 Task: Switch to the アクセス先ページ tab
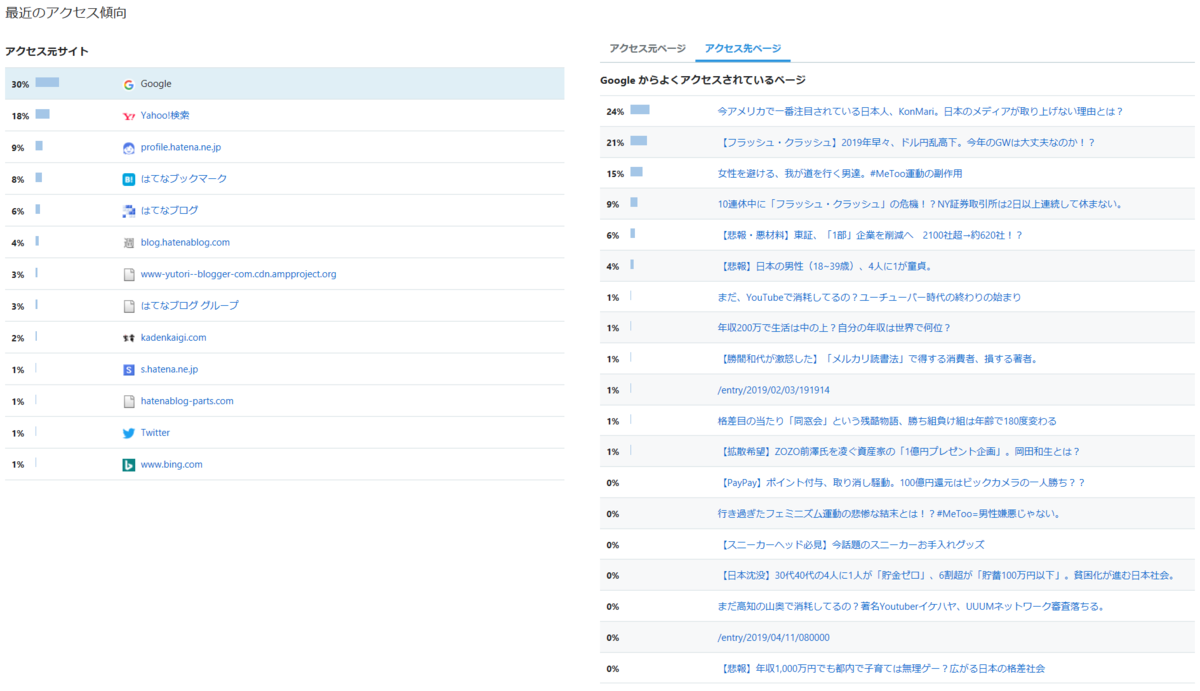(x=743, y=48)
